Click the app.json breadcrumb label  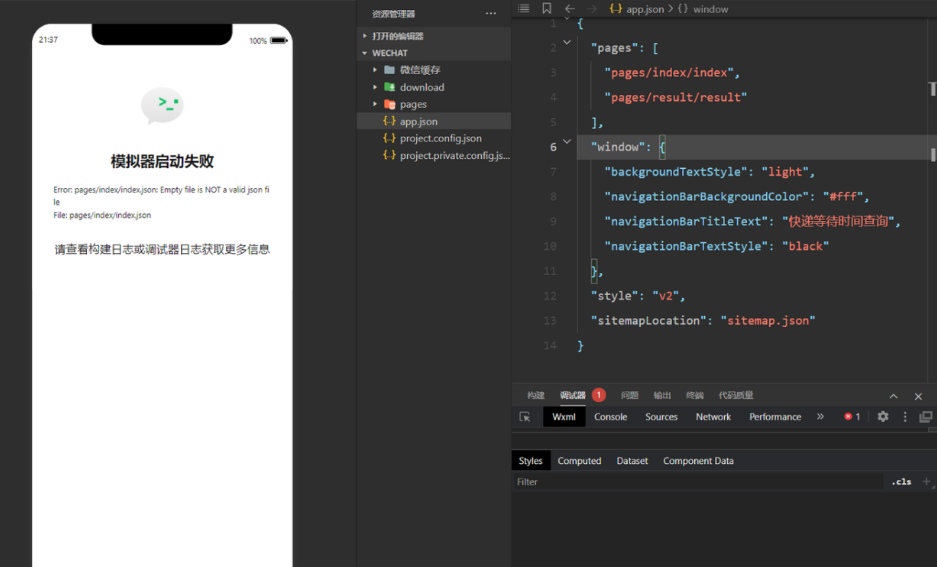[645, 9]
